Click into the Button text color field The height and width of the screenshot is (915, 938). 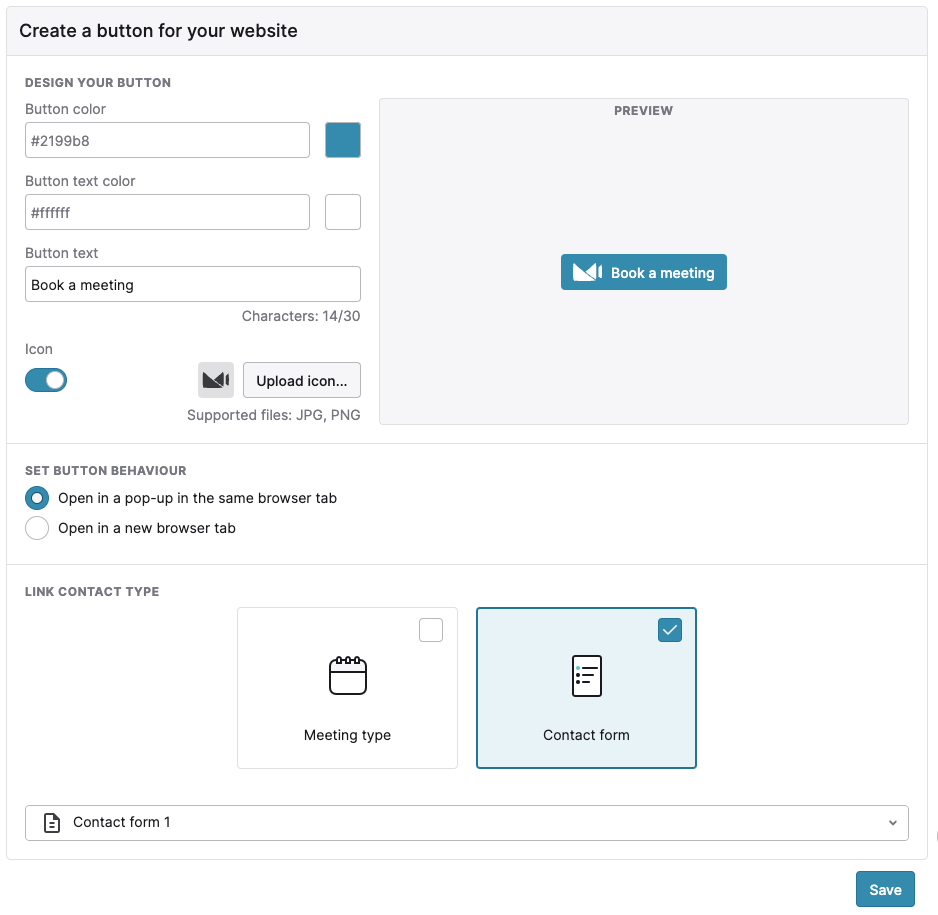click(x=168, y=212)
